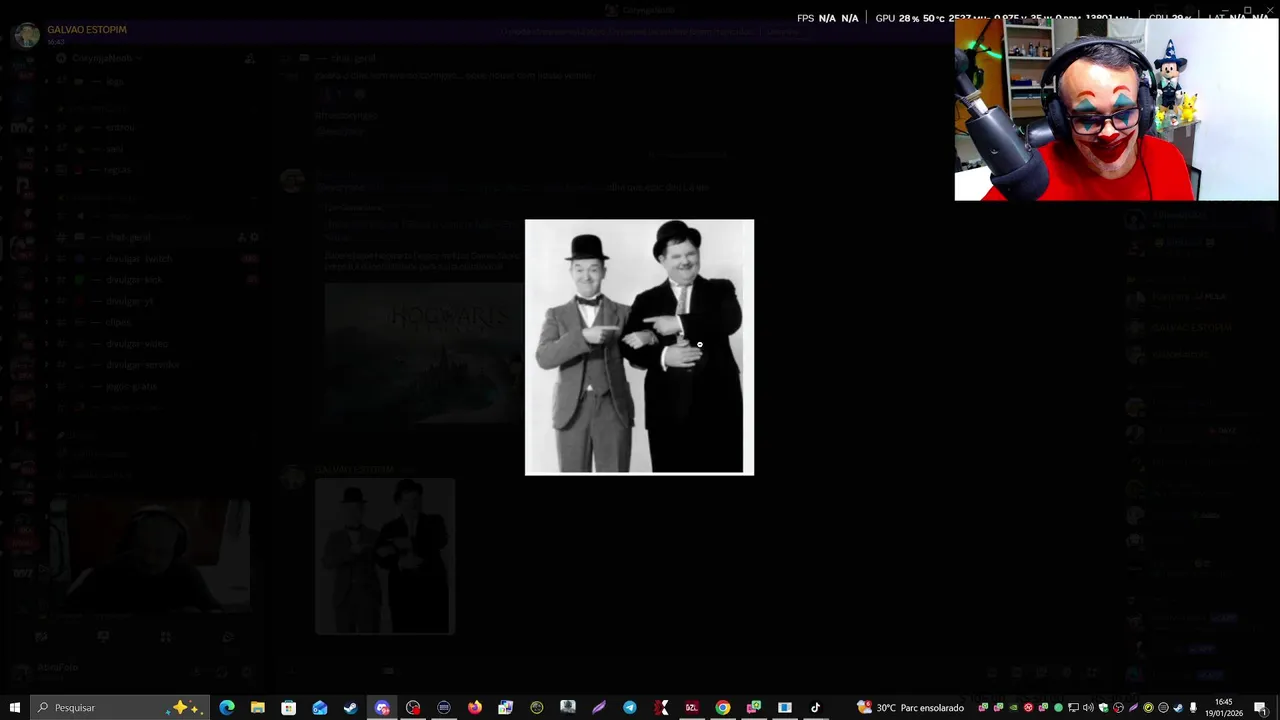Screen dimensions: 1280x720
Task: Open the Windows Start menu
Action: pos(14,707)
